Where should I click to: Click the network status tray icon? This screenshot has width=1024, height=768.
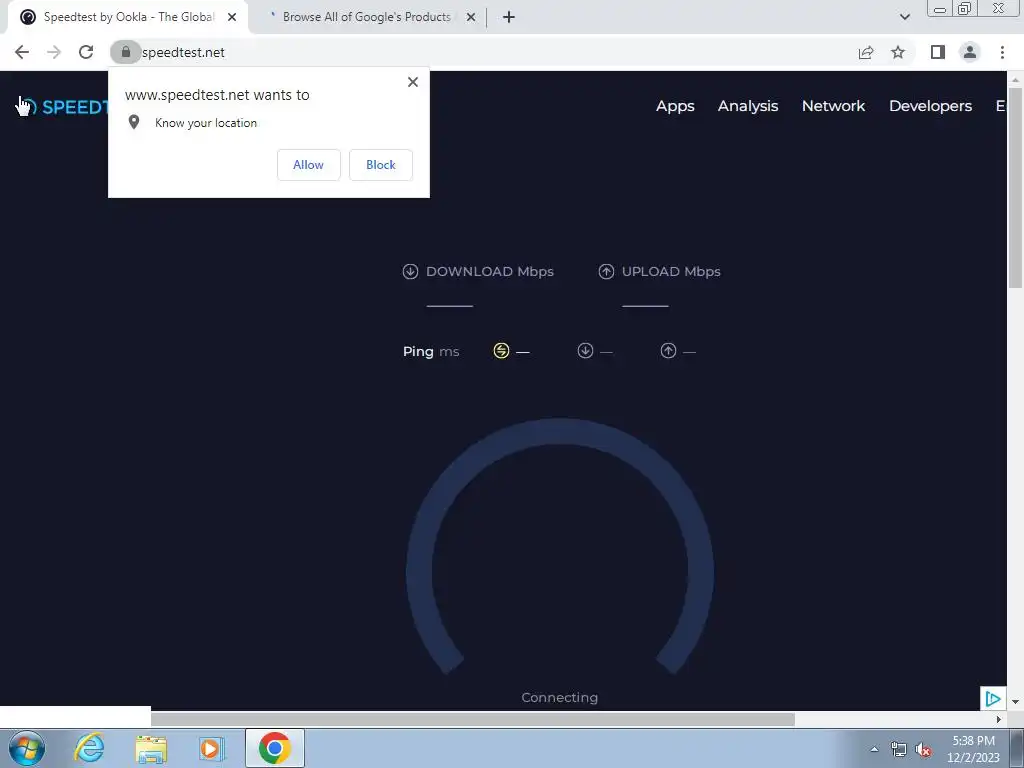[899, 750]
